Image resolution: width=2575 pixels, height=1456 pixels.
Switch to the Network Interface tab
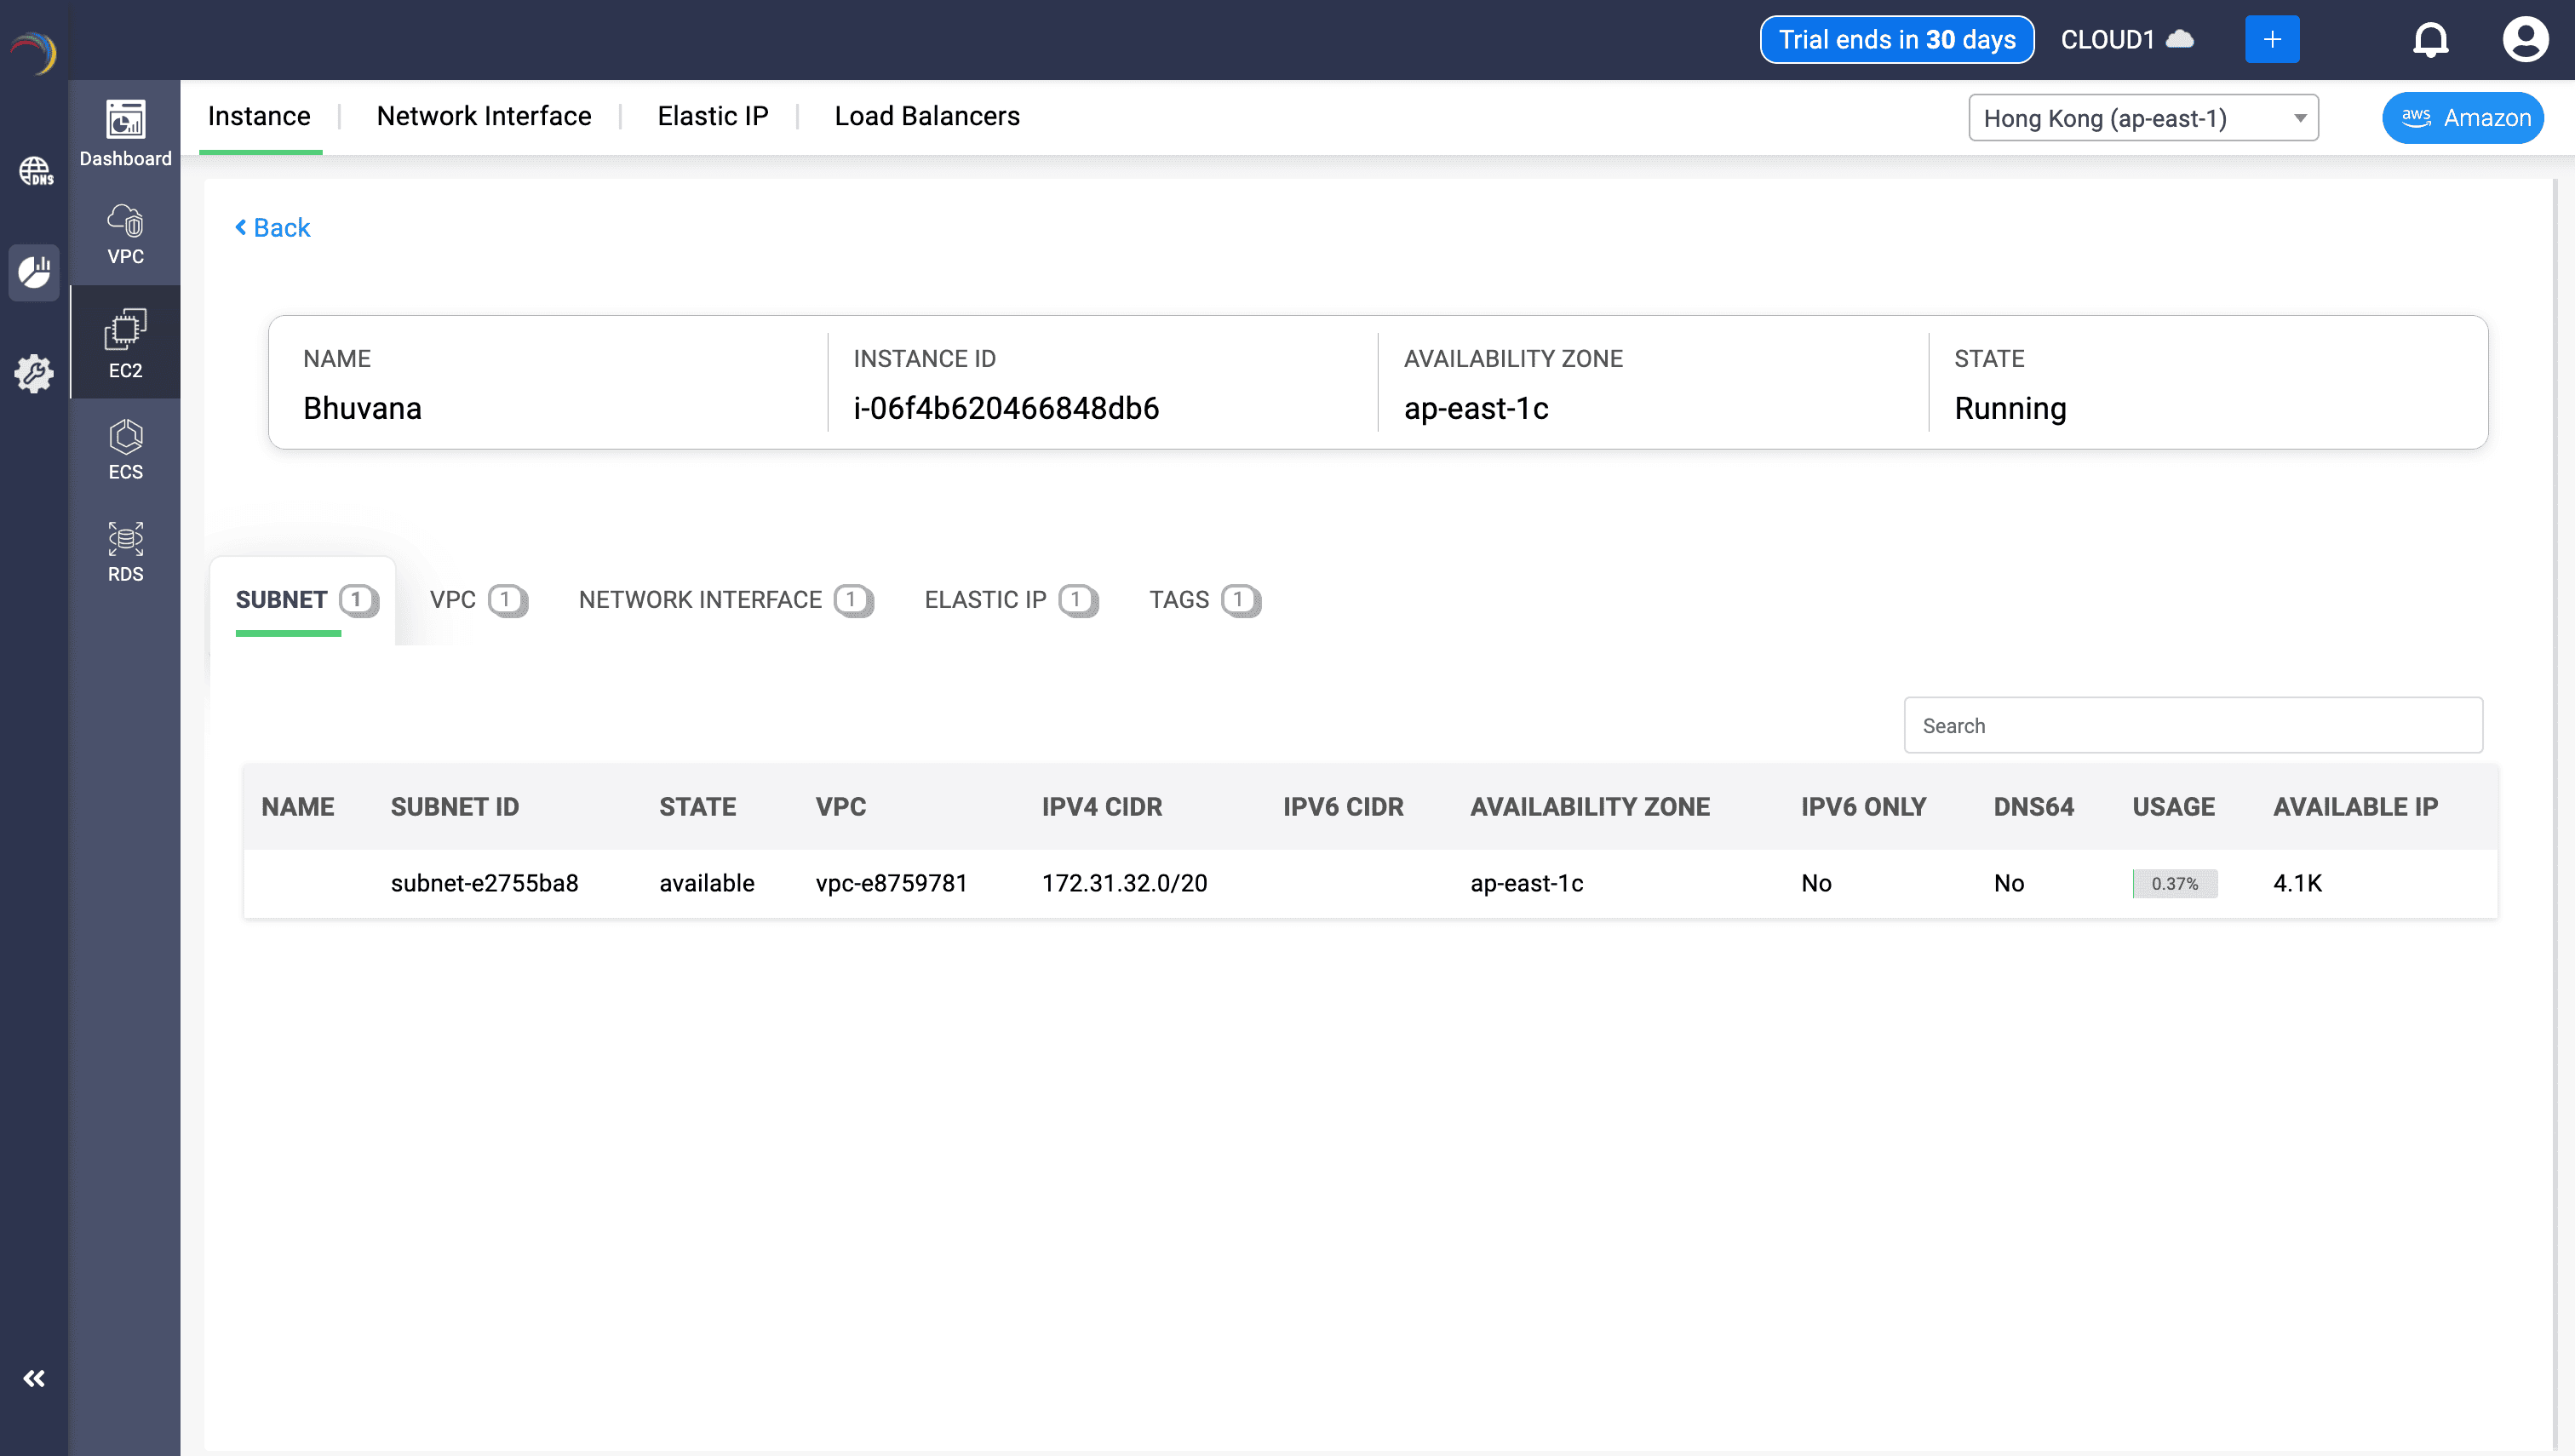click(484, 116)
